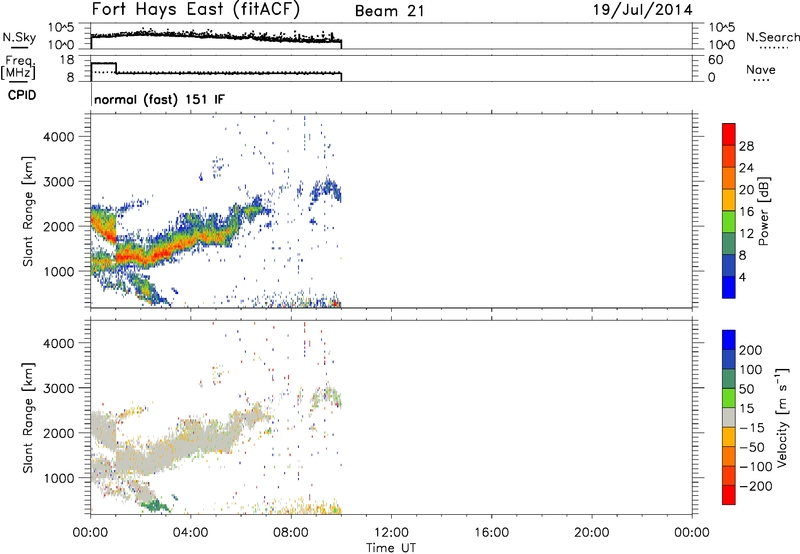Click the '200' tick on Velocity colorbar
Screen dimensions: 800x554
751,350
